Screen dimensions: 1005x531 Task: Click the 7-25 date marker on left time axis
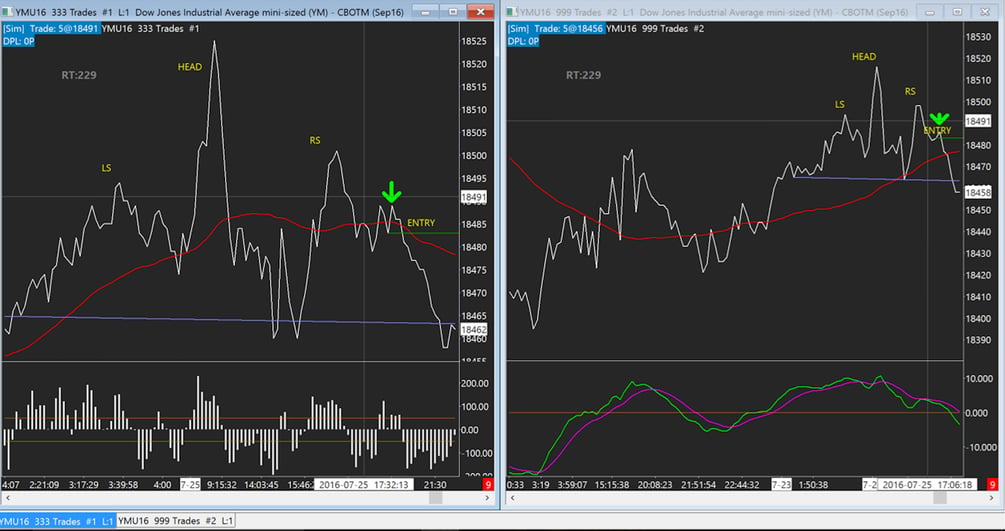(x=190, y=485)
